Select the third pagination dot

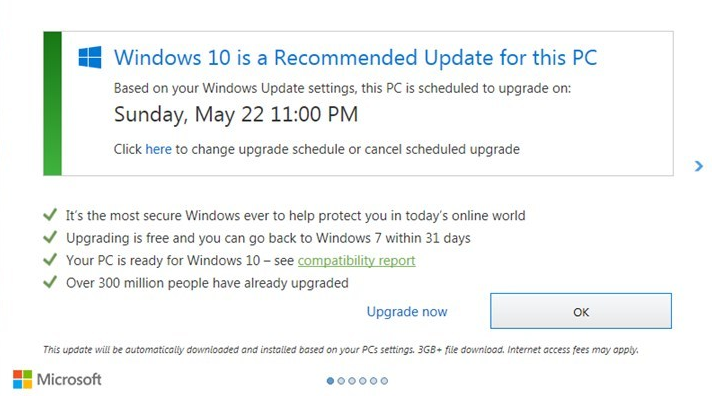352,381
